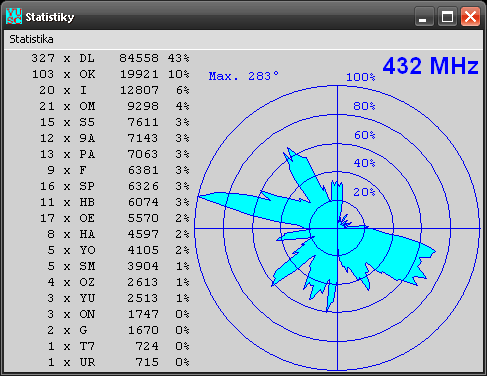
Task: Select the F row with 6381 points
Action: (118, 170)
